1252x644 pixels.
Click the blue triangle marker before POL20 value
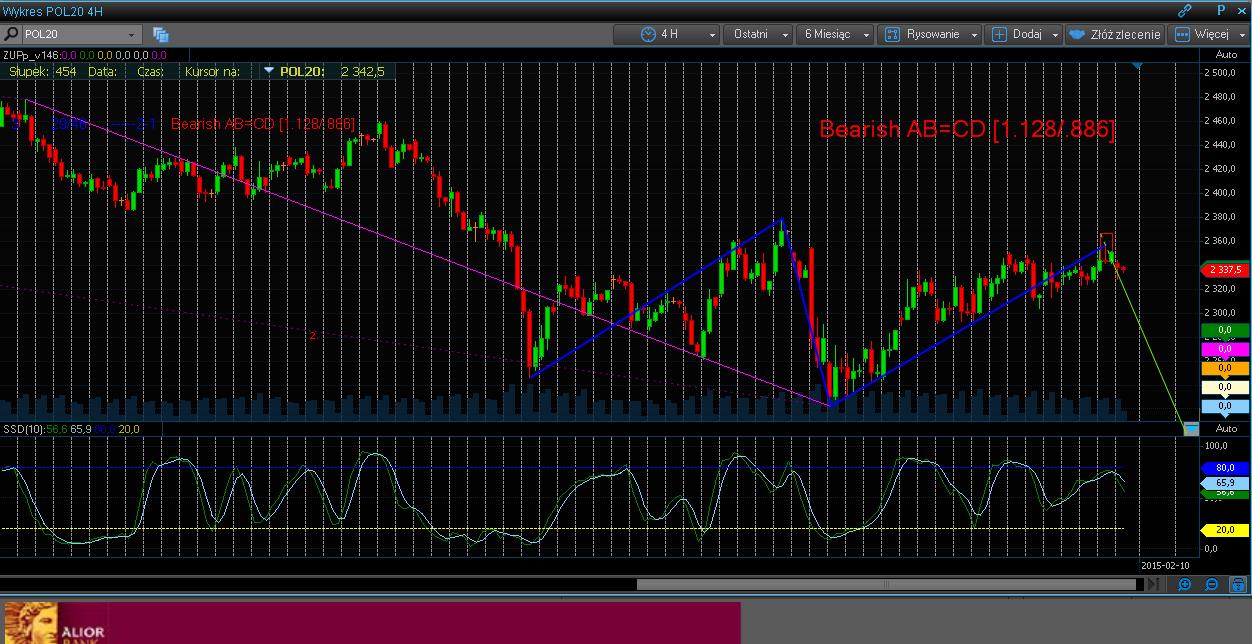click(x=268, y=71)
